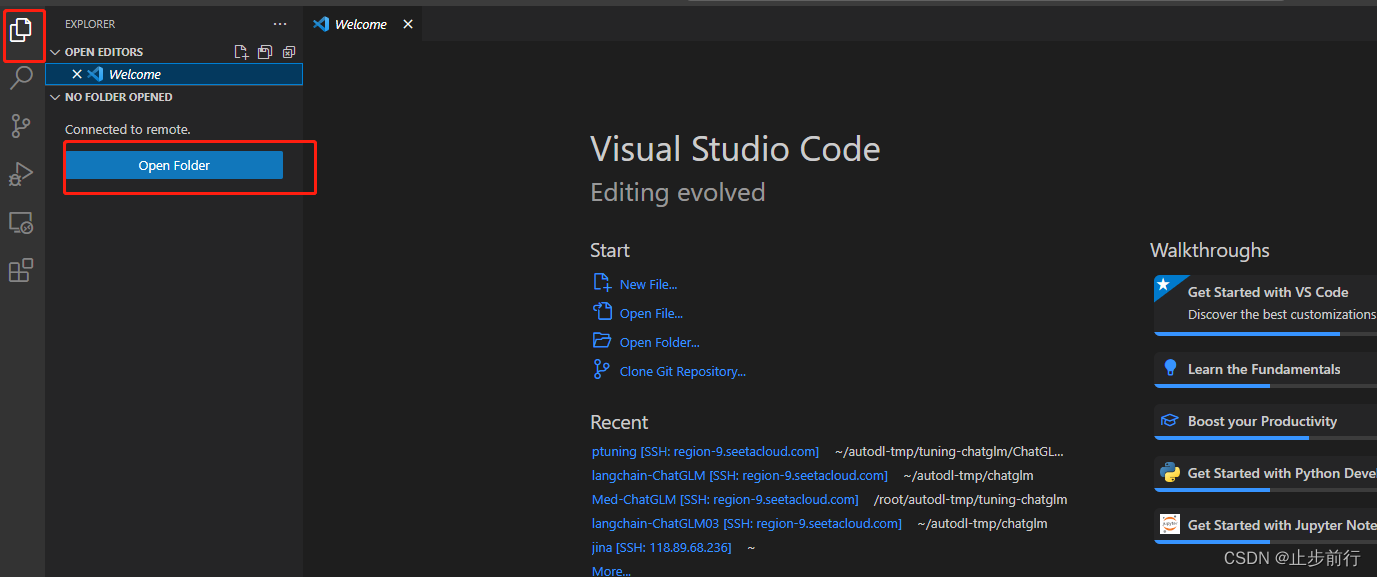
Task: Open recent langchain-ChatGLM03 SSH workspace
Action: click(x=747, y=524)
